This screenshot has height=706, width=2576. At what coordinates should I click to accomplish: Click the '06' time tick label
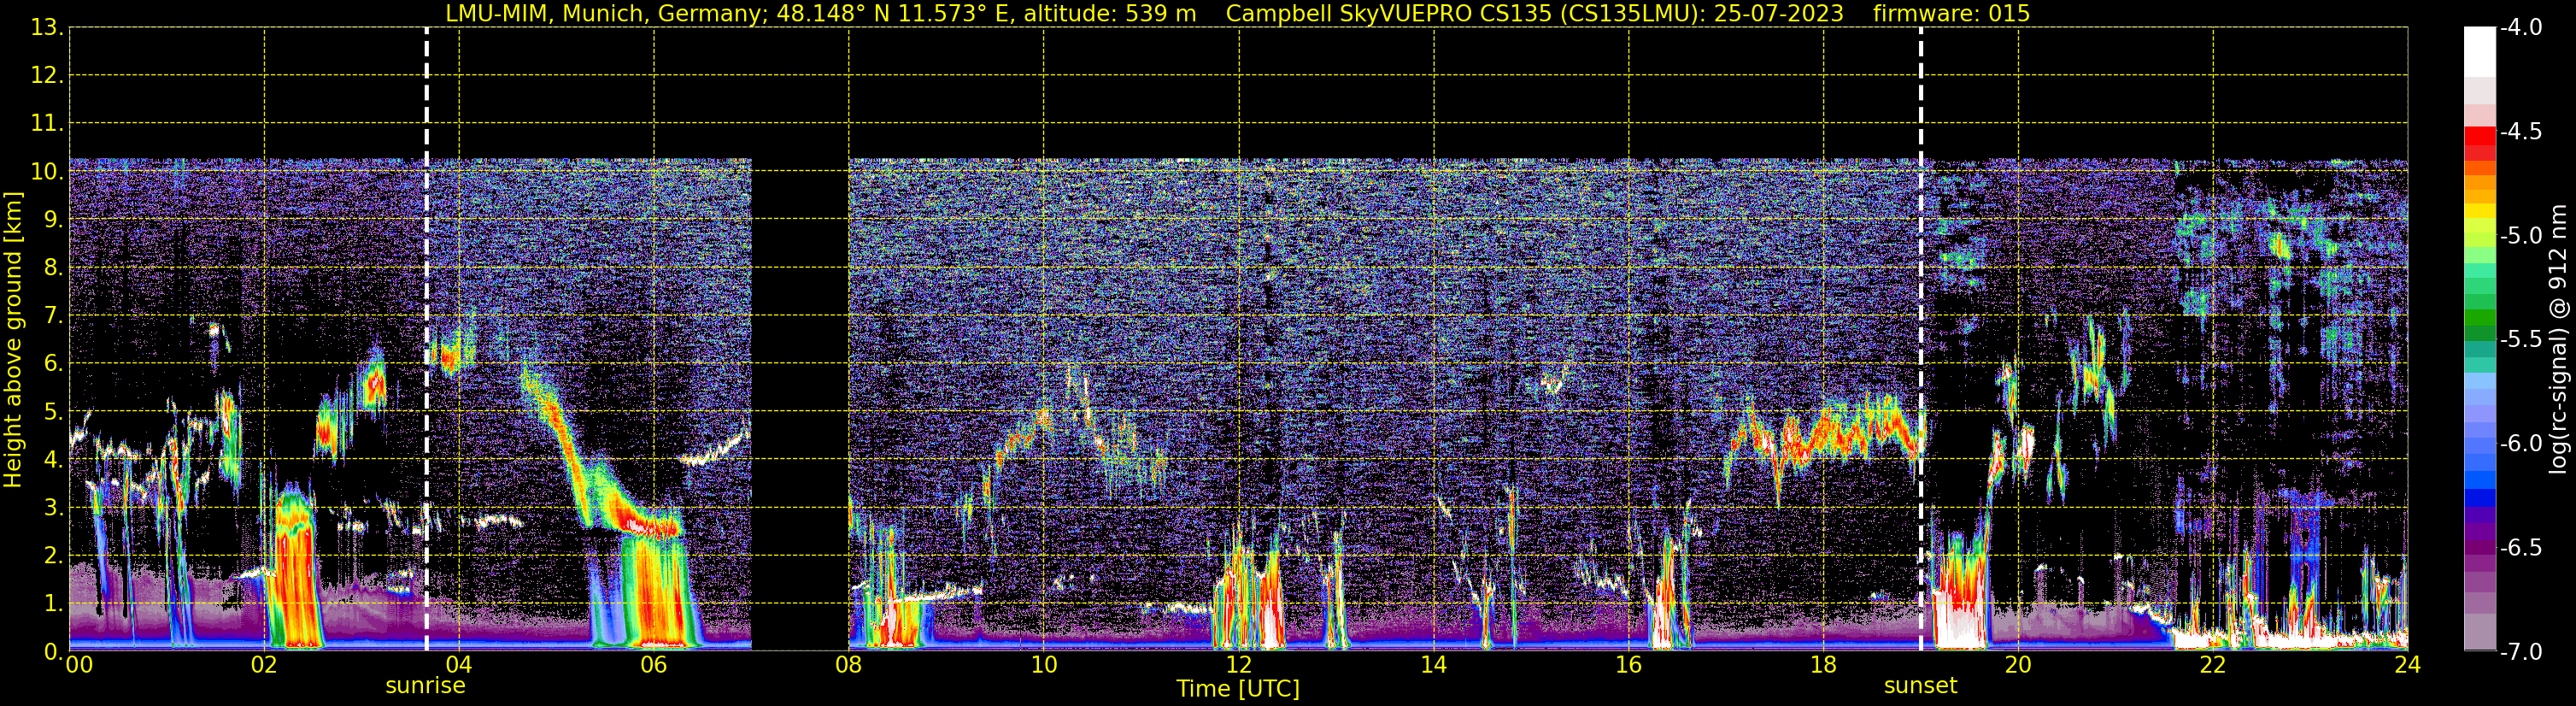[654, 665]
